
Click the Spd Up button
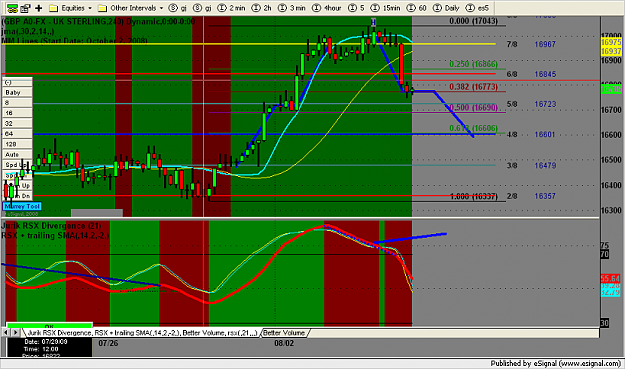18,165
